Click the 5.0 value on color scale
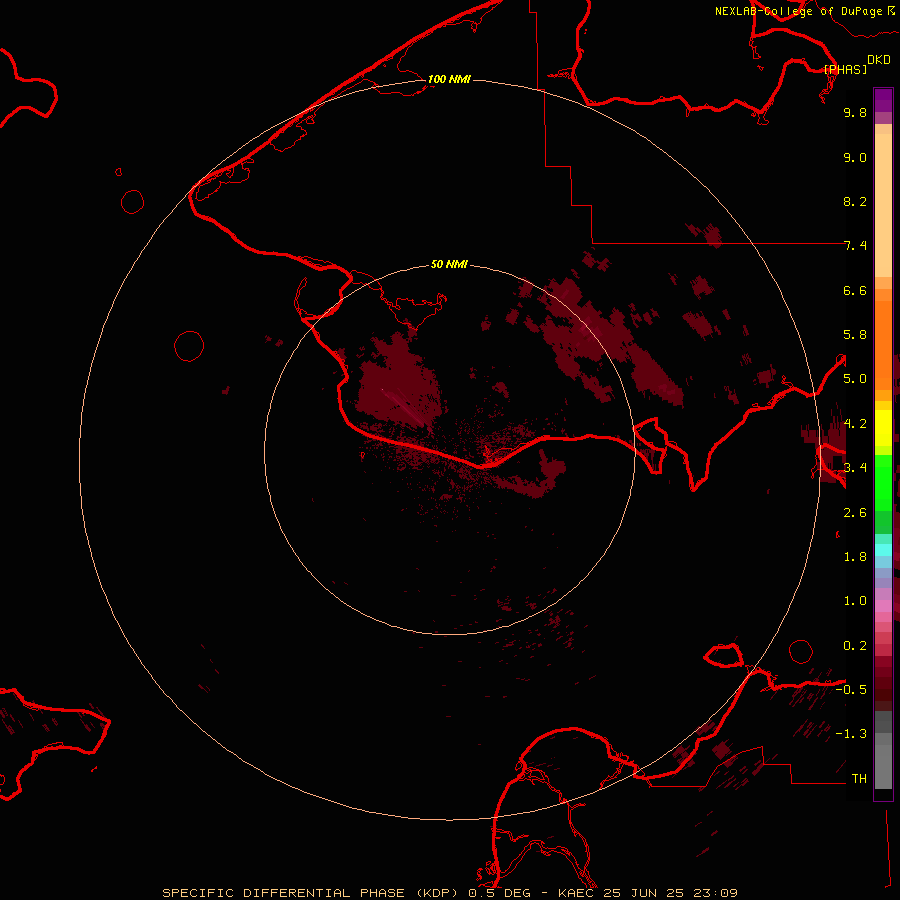Viewport: 900px width, 900px height. (x=855, y=379)
